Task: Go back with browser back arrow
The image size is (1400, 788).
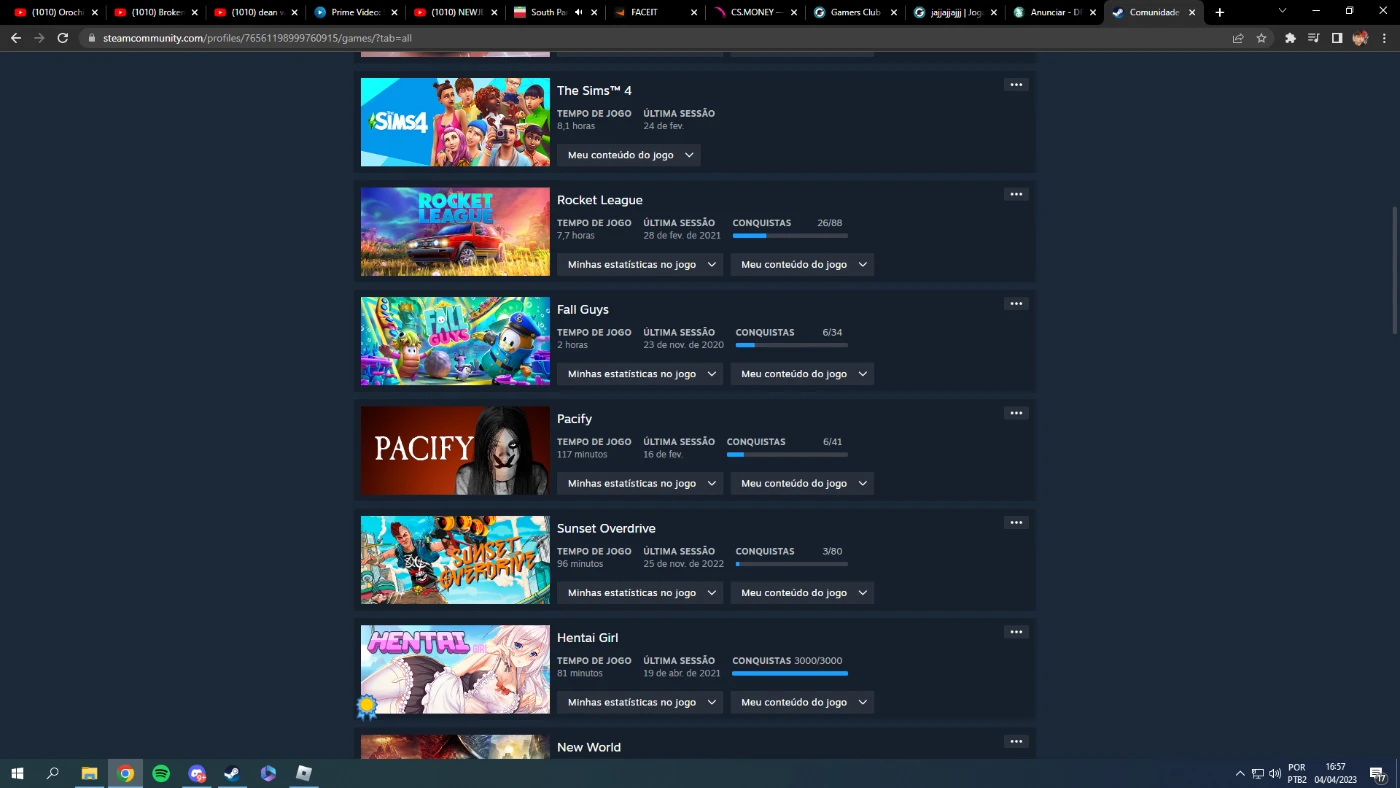Action: [15, 38]
